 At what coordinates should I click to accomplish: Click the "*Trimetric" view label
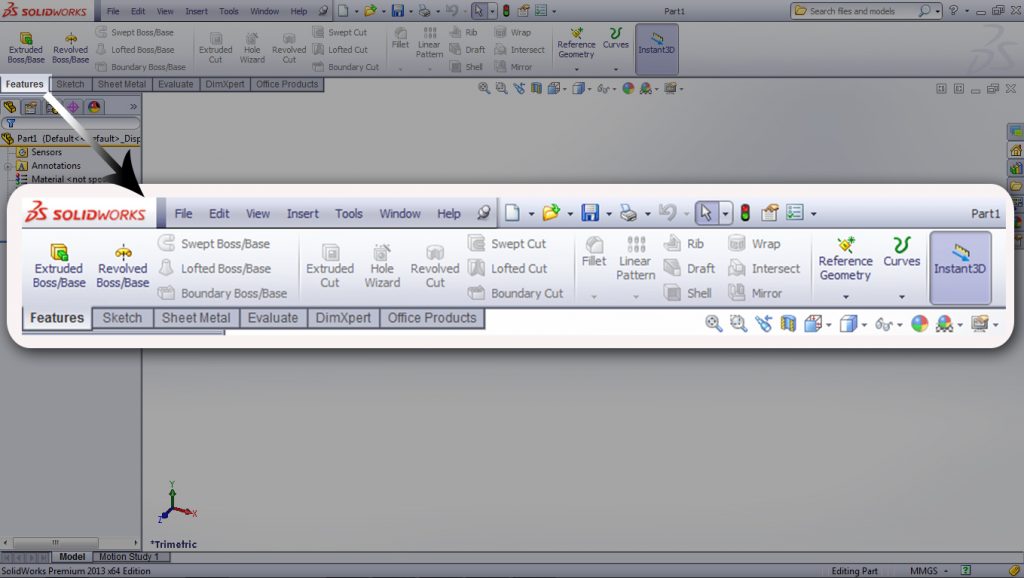(x=173, y=544)
